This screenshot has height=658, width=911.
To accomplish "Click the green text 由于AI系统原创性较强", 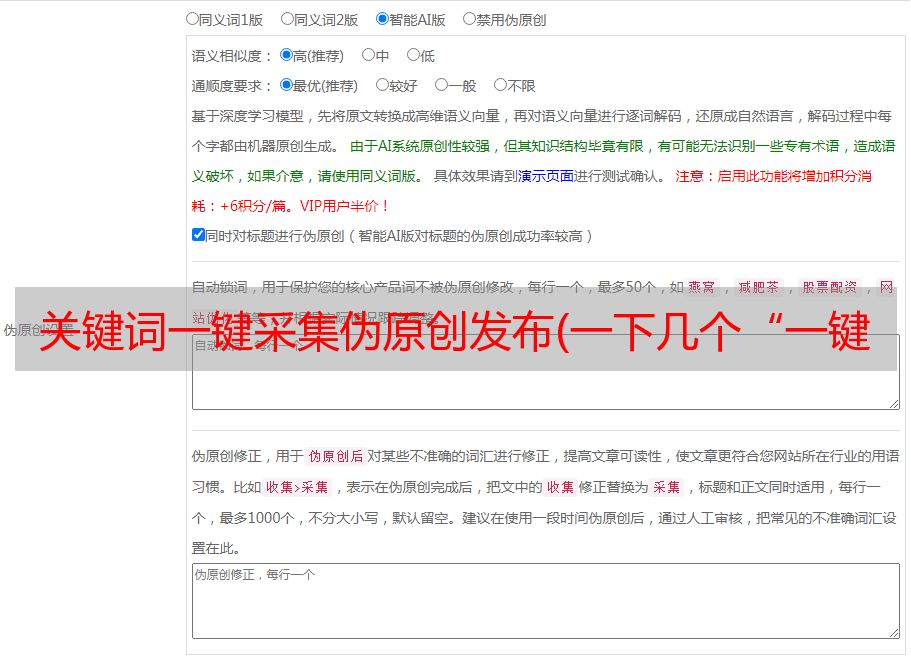I will point(420,146).
